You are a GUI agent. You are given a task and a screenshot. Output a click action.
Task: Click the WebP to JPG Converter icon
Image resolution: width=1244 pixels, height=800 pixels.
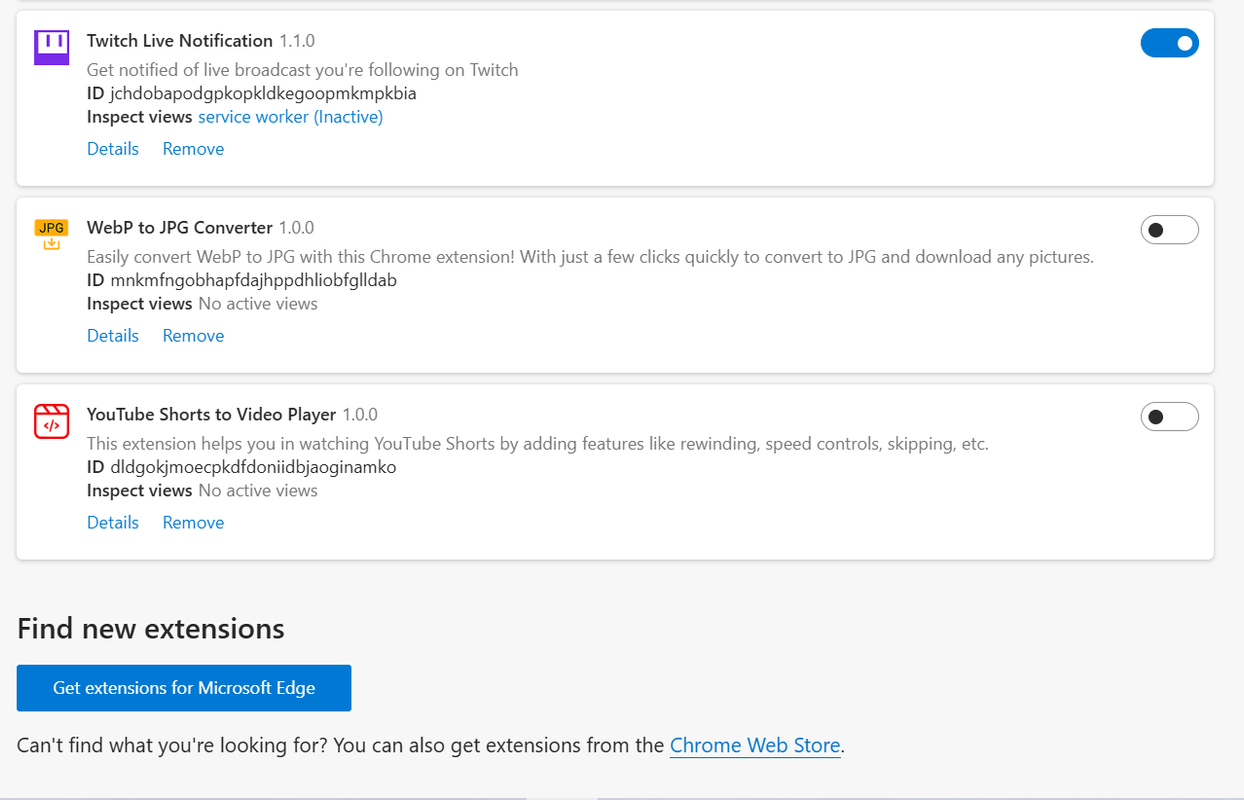(x=51, y=234)
